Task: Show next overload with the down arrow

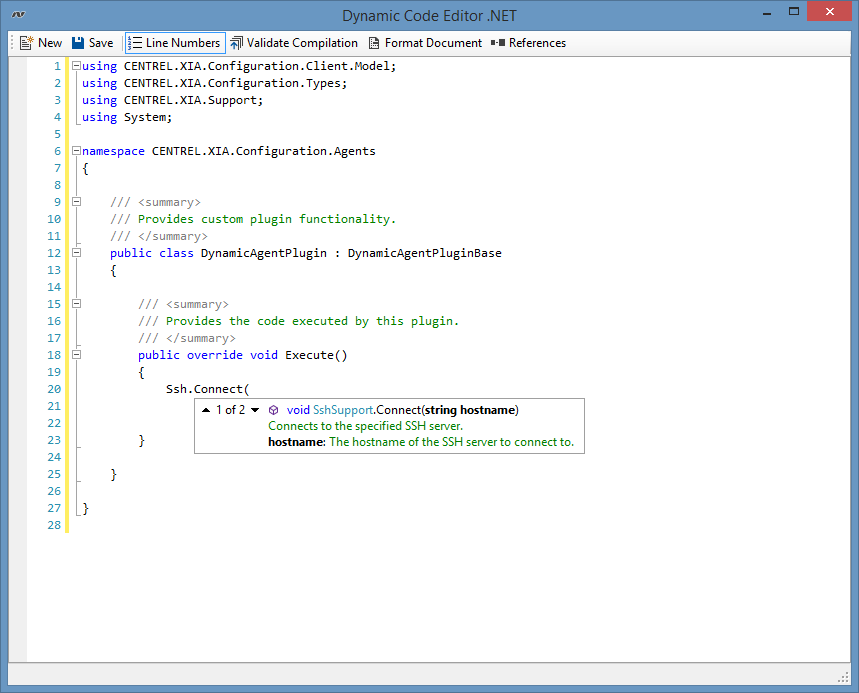Action: [x=255, y=410]
